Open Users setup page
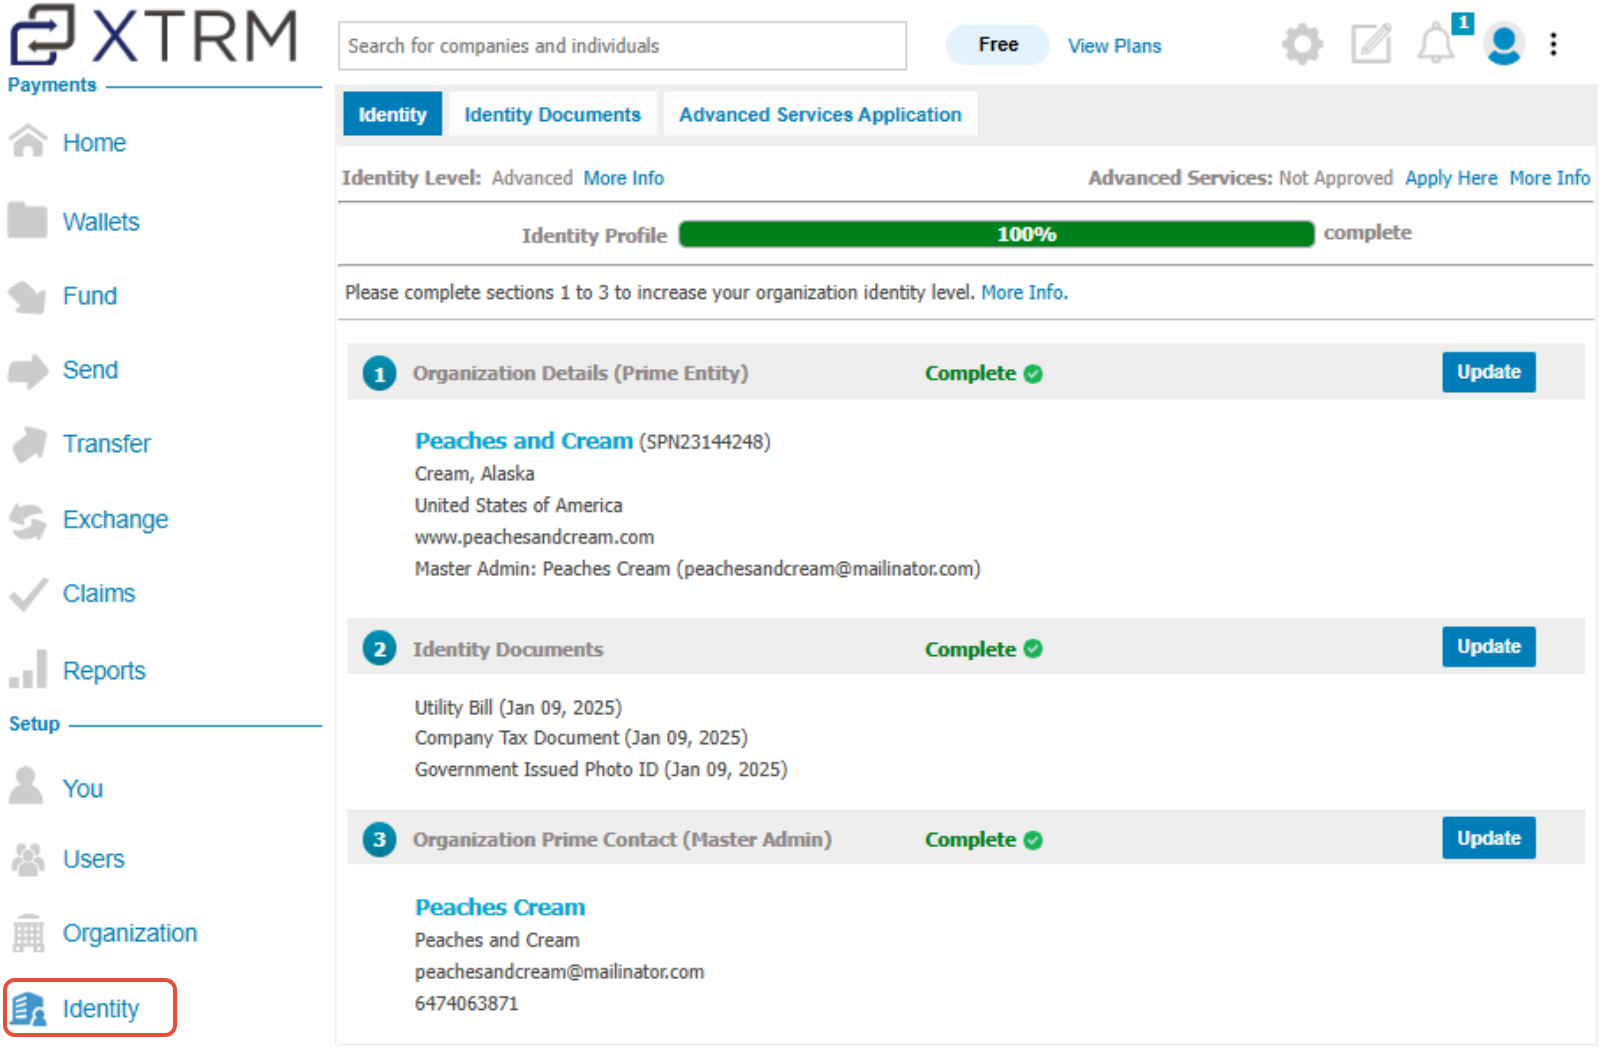 [x=94, y=859]
